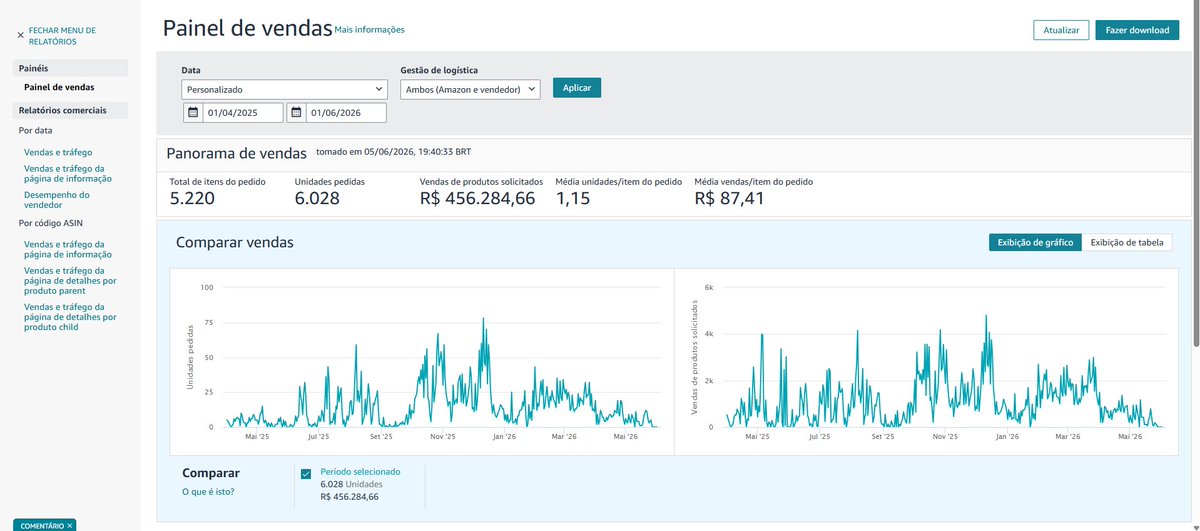This screenshot has width=1200, height=531.
Task: Click the Atualizar button
Action: (1061, 30)
